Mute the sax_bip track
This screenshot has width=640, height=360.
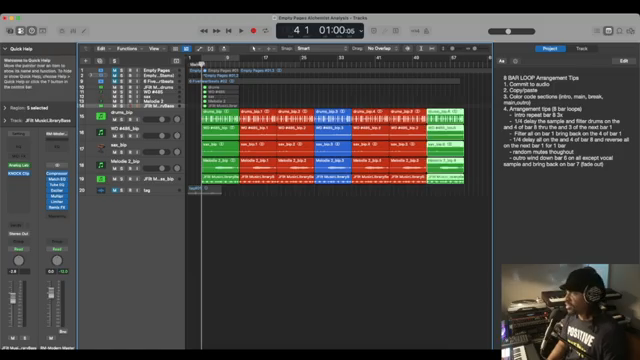pos(114,152)
